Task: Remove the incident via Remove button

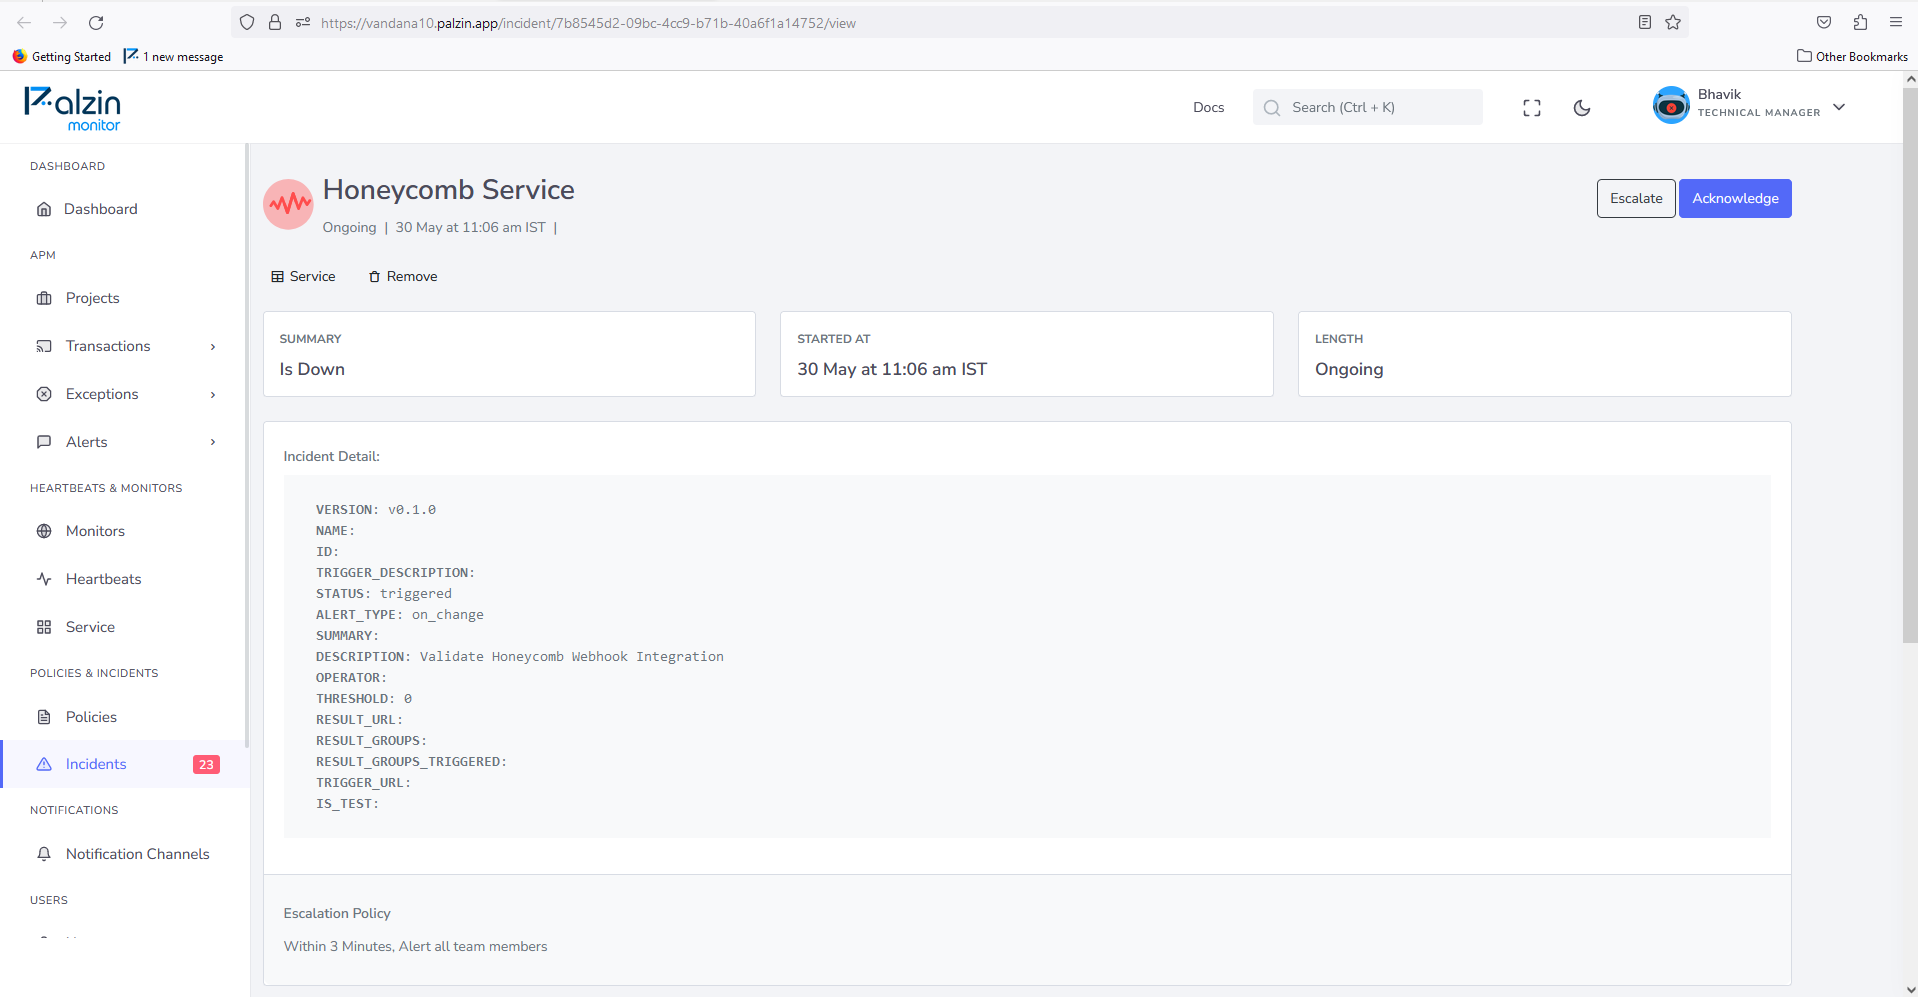Action: 403,276
